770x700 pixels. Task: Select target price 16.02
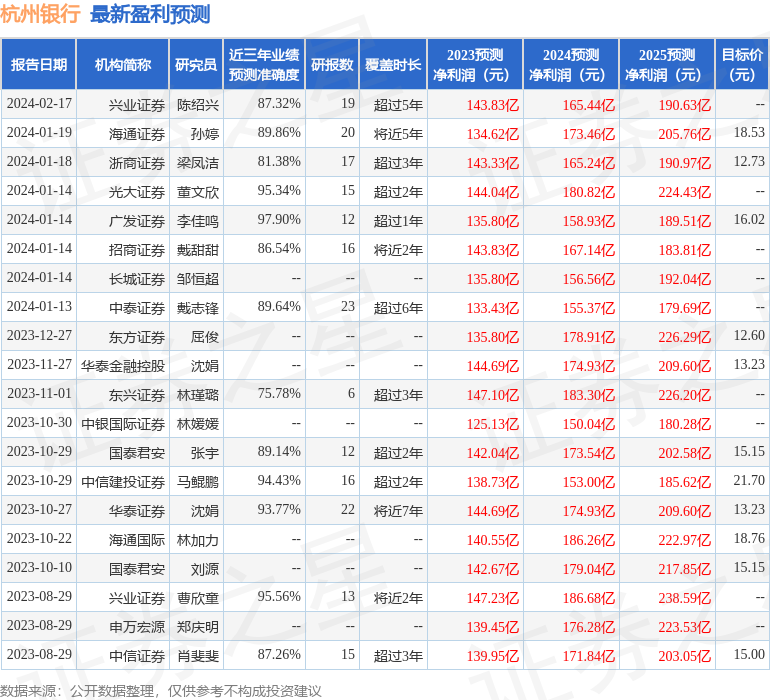749,219
